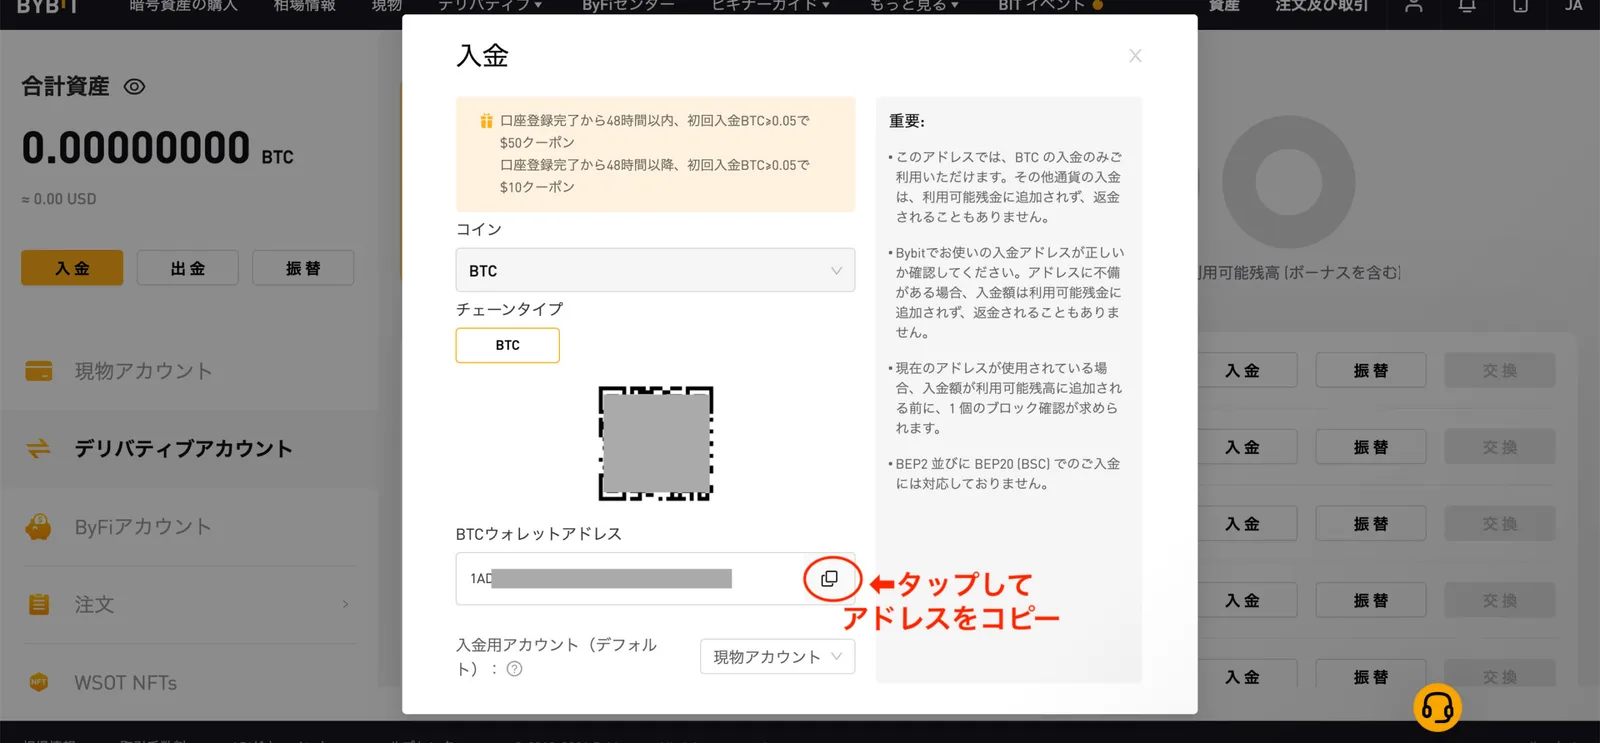Open the 入金用アカウント dropdown set to 現物アカウント
The width and height of the screenshot is (1600, 743).
pos(777,657)
